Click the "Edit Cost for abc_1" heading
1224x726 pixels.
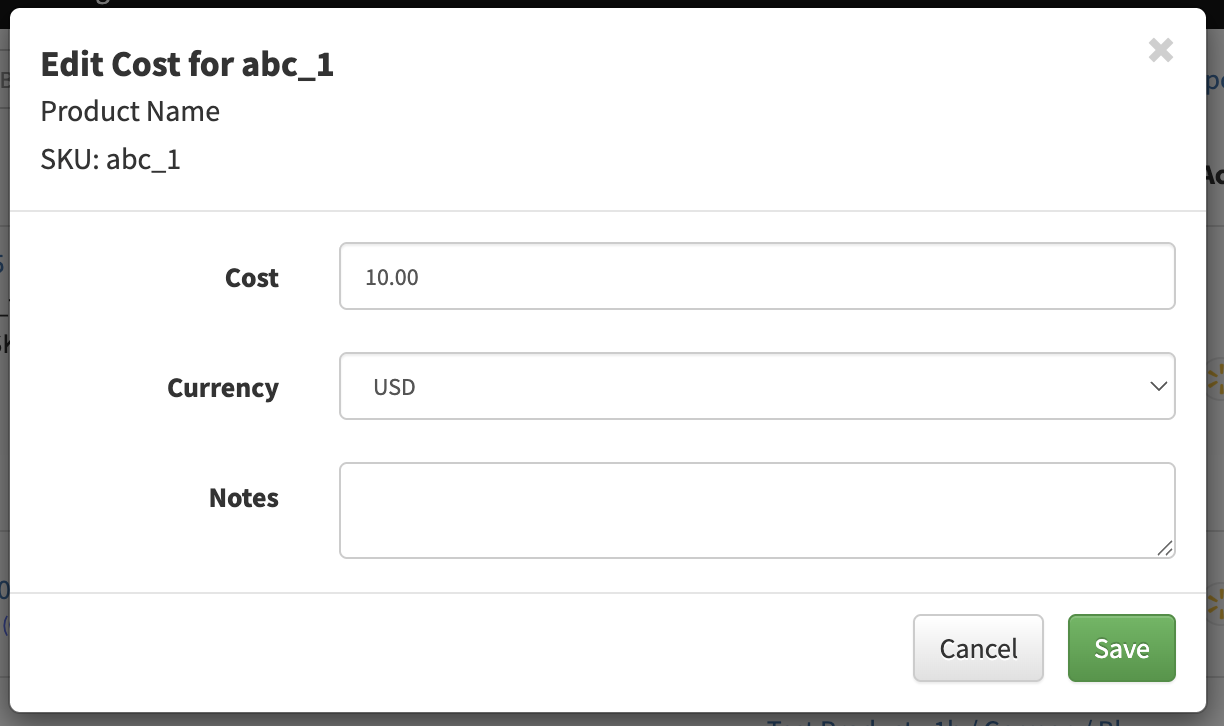point(187,65)
